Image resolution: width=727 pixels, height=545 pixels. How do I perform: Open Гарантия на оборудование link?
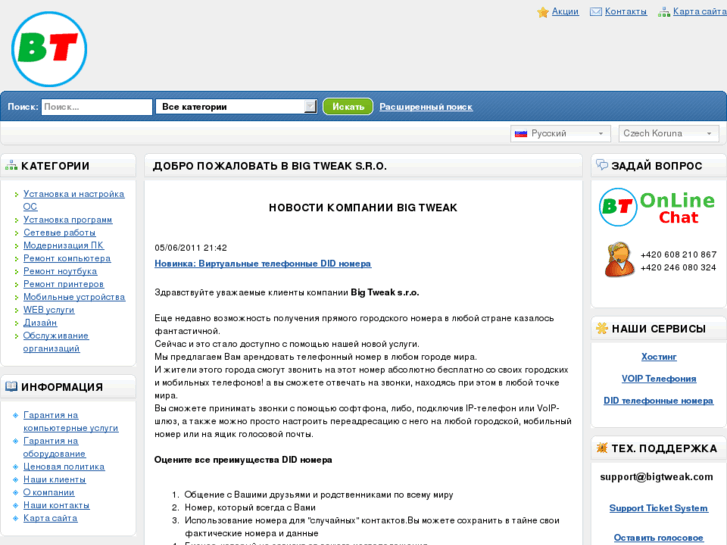[54, 447]
